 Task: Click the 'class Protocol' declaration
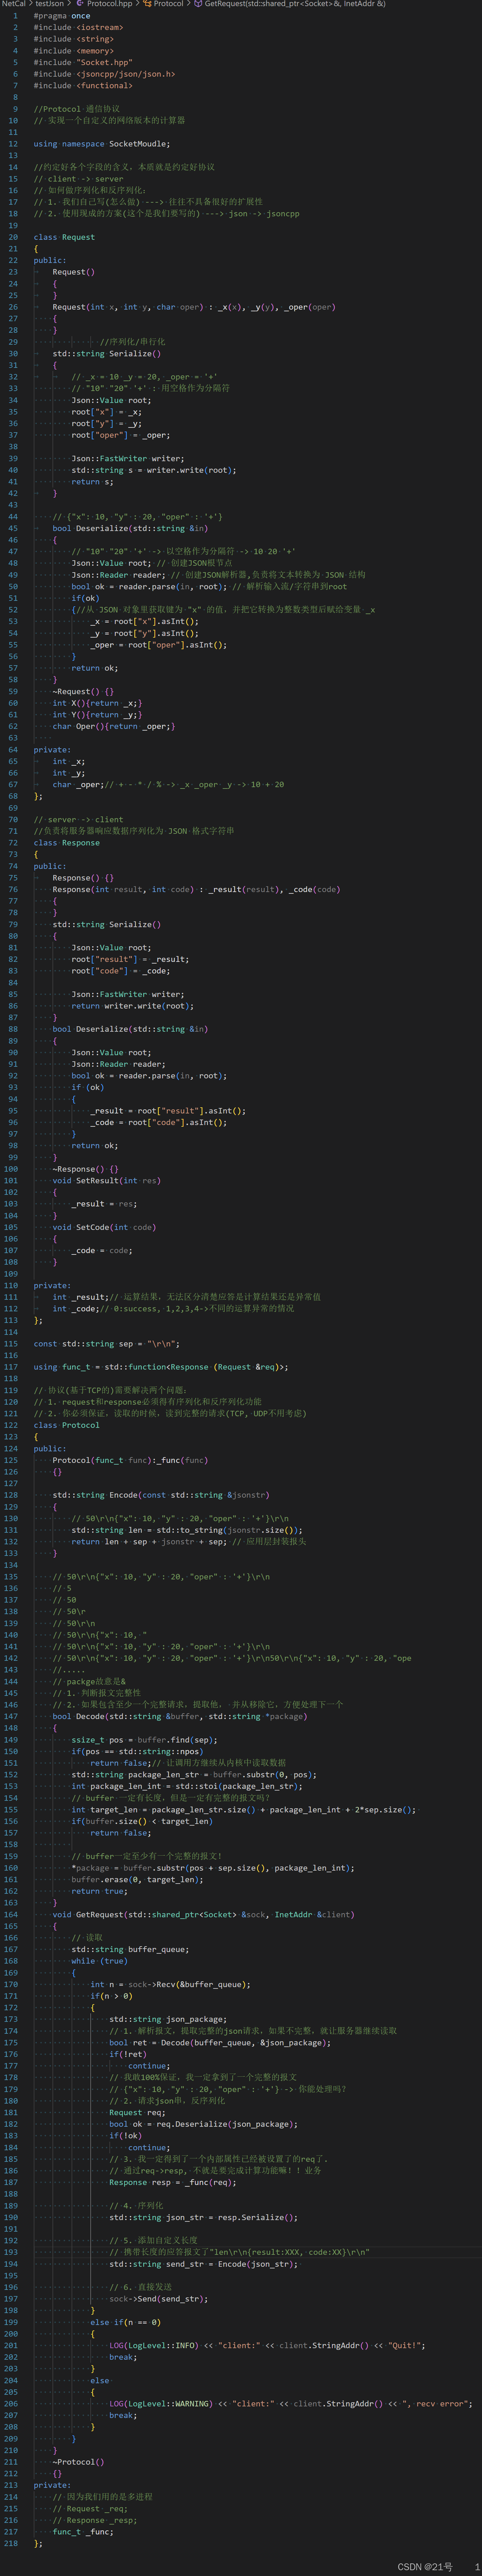tap(67, 1425)
